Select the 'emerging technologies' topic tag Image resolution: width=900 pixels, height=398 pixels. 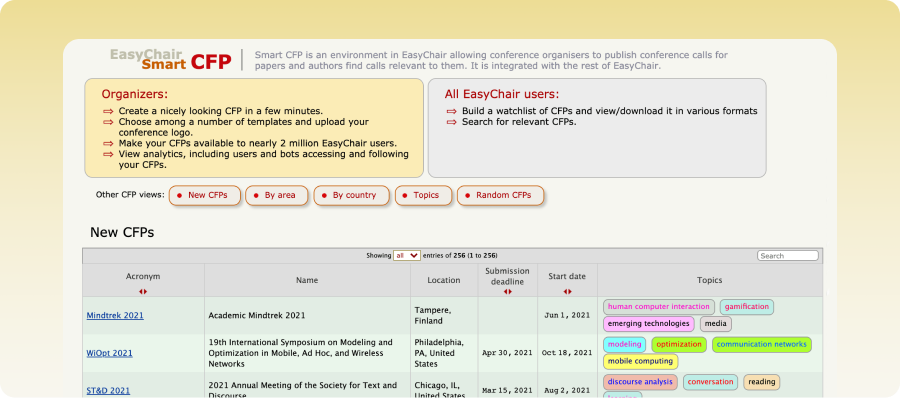click(648, 324)
